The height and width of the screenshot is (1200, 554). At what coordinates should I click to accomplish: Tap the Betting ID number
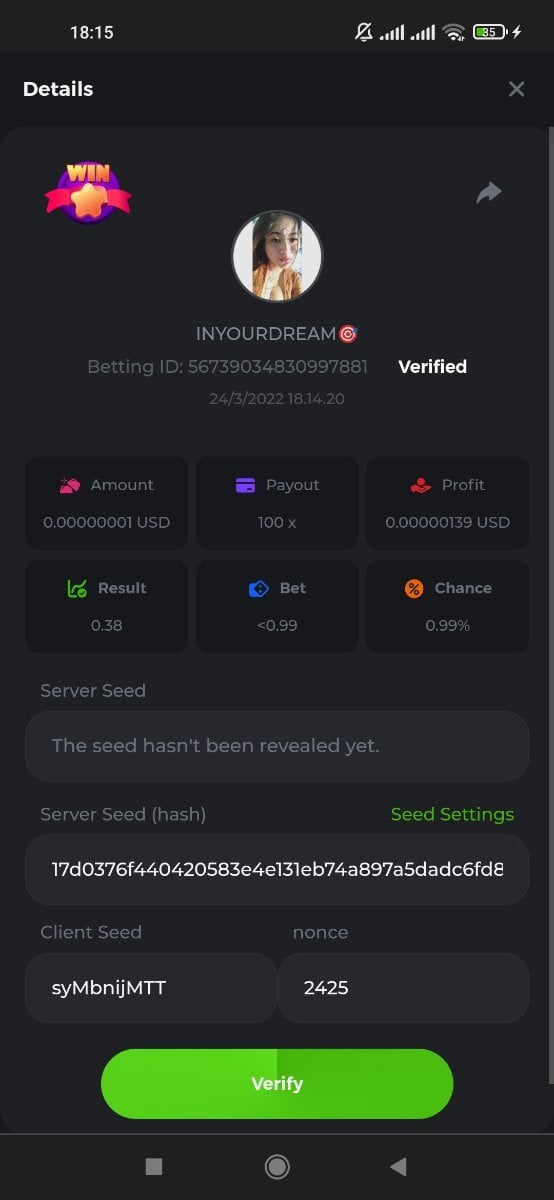tap(278, 367)
